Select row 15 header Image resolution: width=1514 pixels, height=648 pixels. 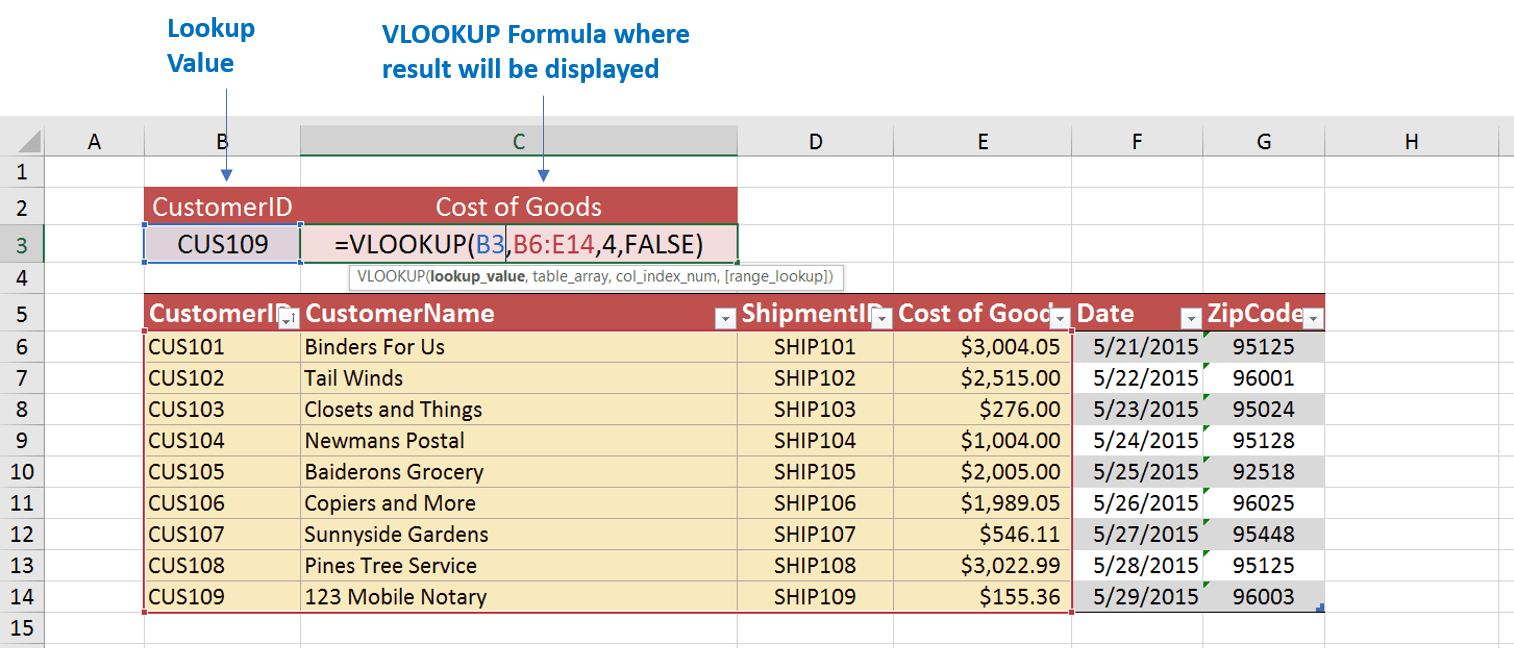(x=22, y=628)
